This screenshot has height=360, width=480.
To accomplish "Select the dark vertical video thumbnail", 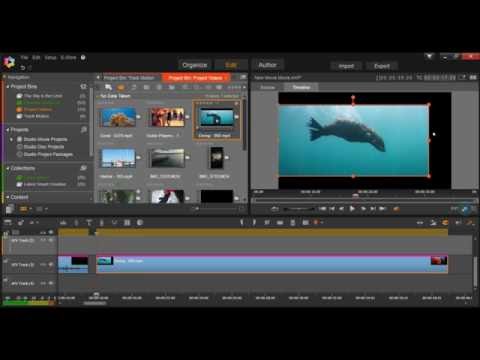I will point(217,158).
